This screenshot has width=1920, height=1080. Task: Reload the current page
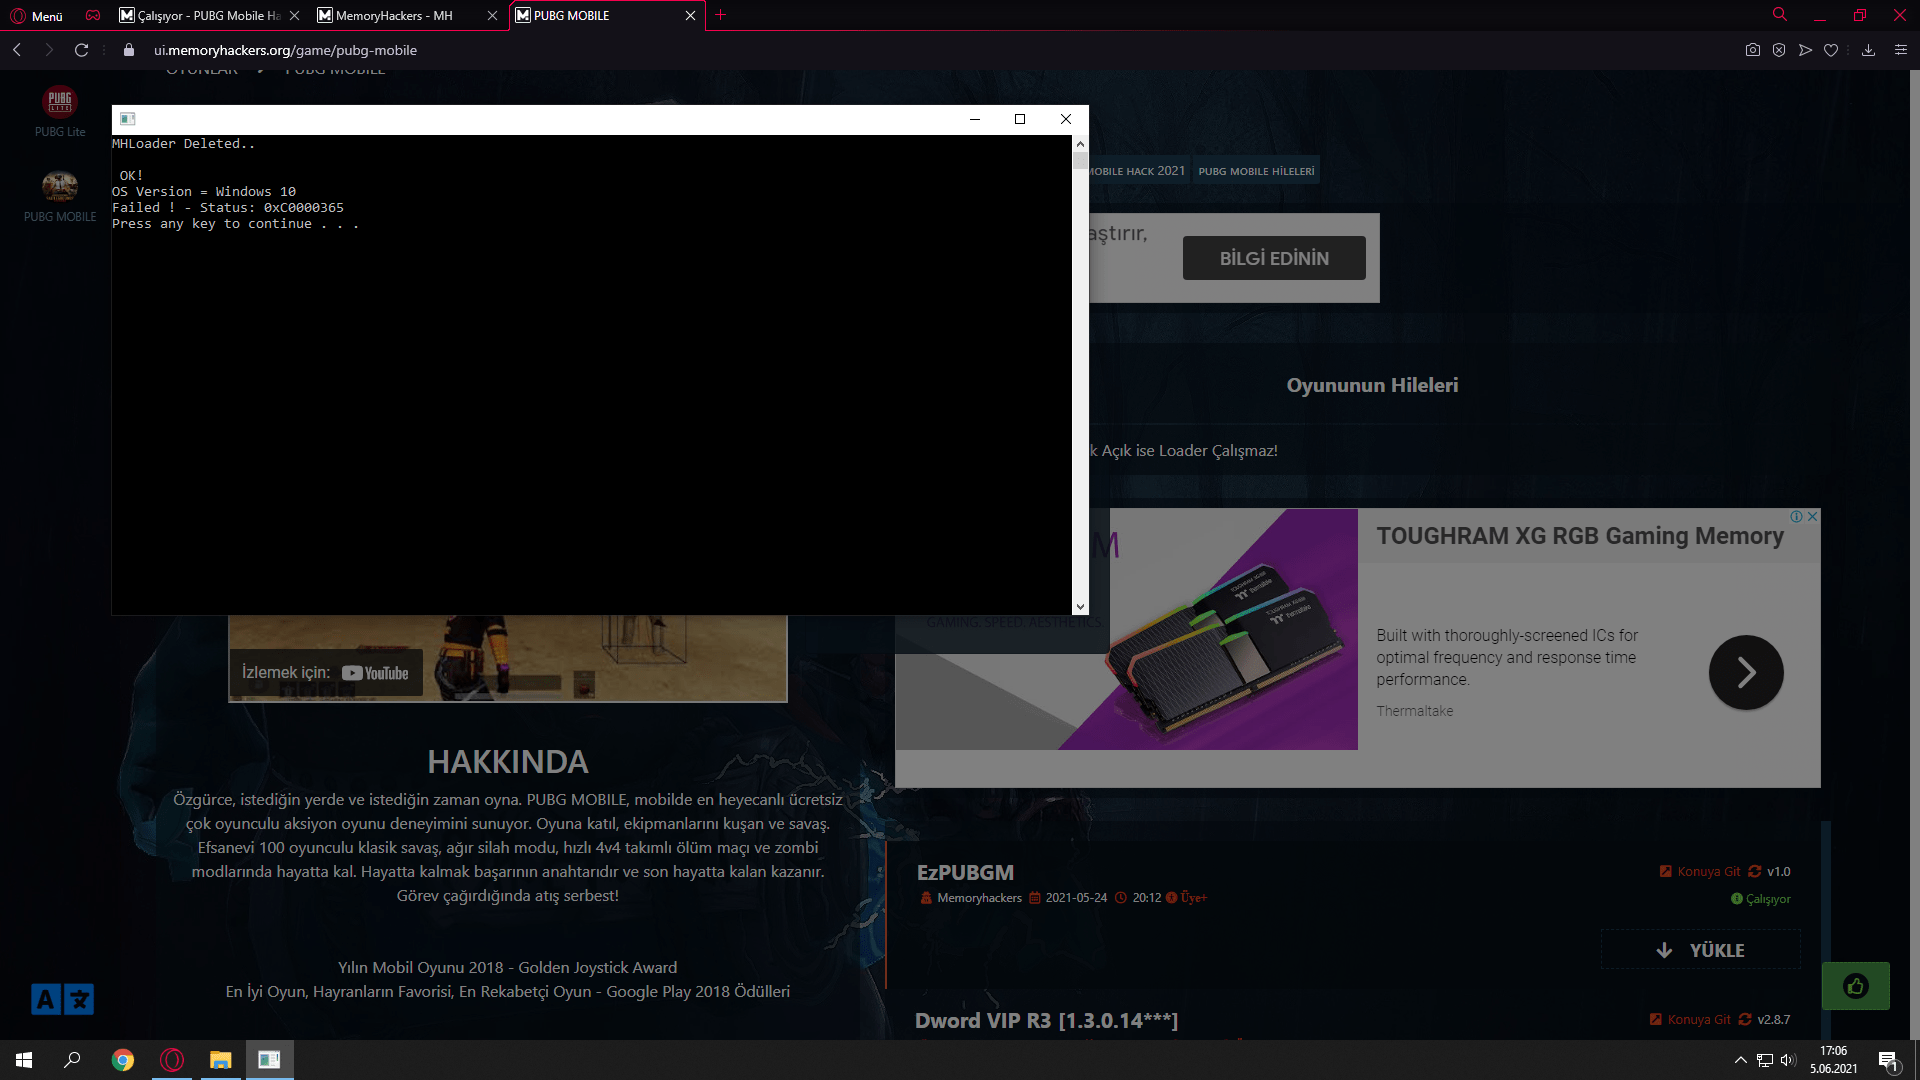[x=82, y=50]
